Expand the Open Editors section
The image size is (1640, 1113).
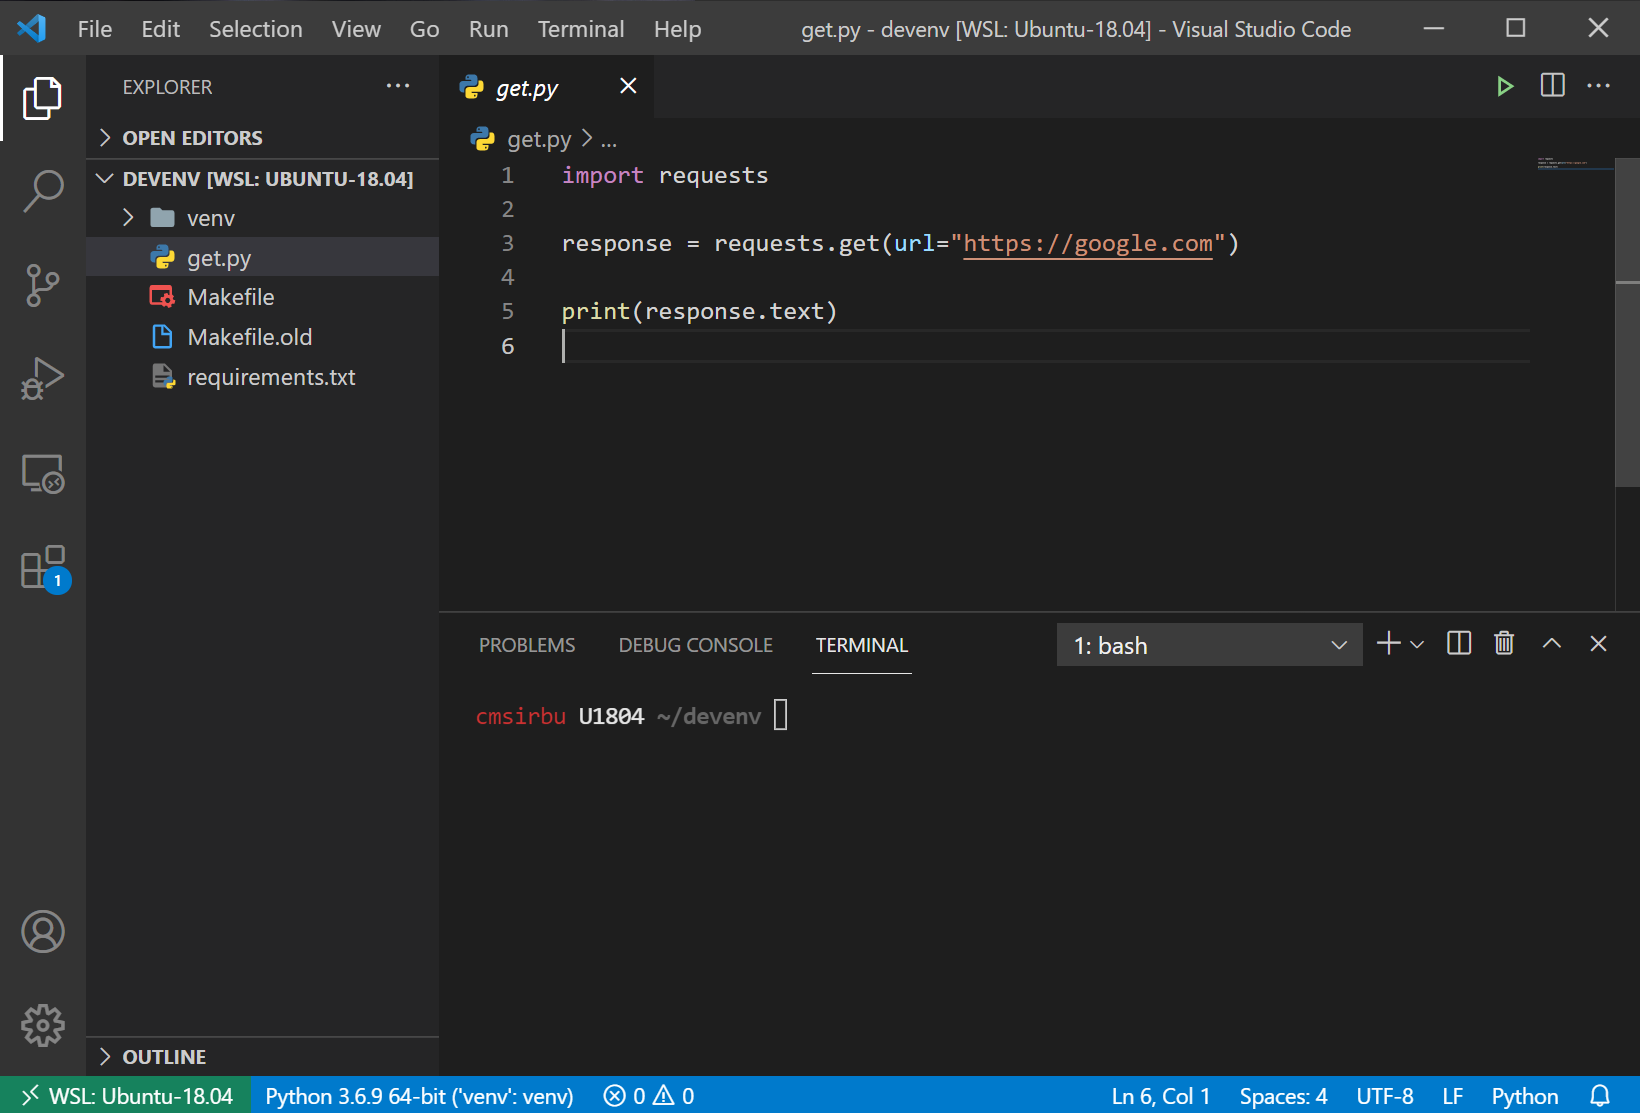point(263,138)
